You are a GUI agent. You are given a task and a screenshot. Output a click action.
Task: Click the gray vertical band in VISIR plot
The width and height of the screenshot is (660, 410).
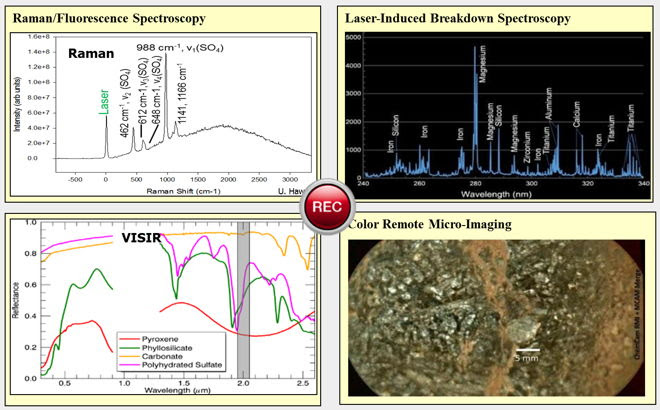243,300
